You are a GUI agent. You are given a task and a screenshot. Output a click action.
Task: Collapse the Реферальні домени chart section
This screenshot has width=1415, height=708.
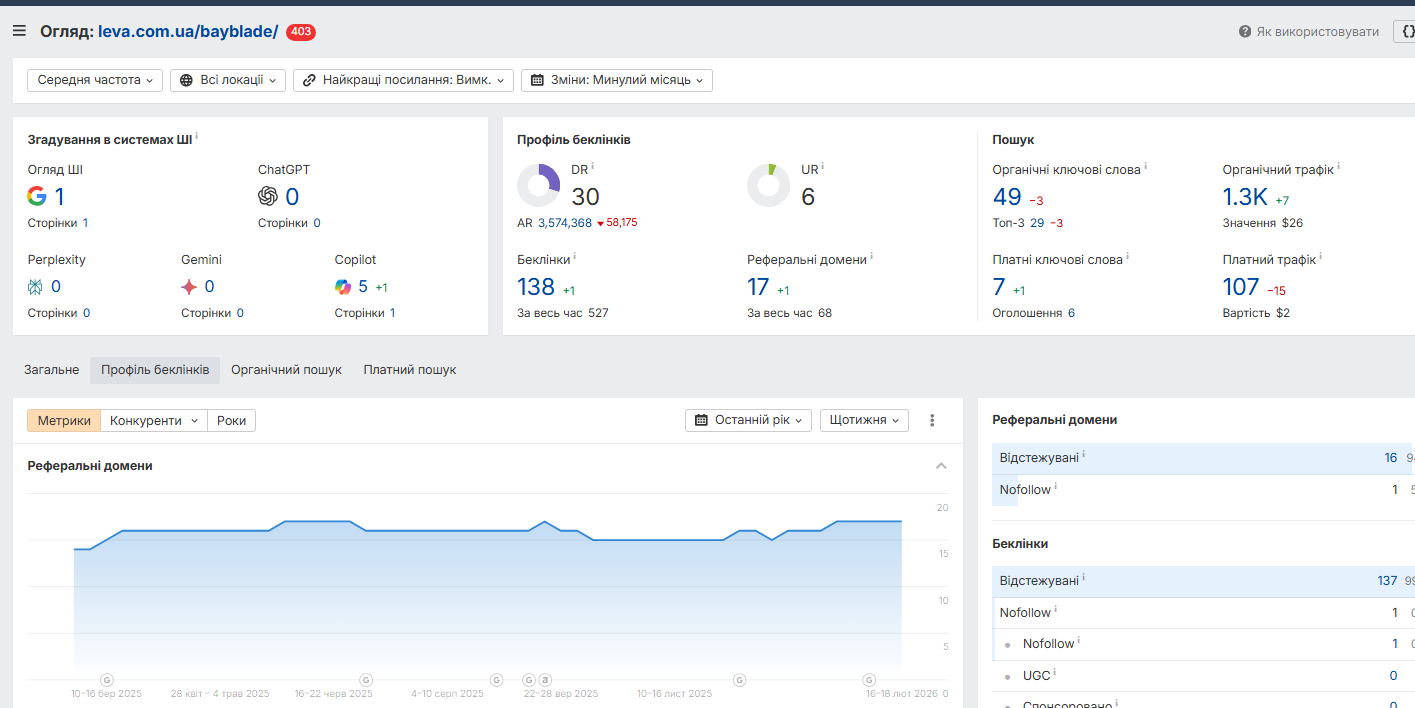(x=941, y=466)
